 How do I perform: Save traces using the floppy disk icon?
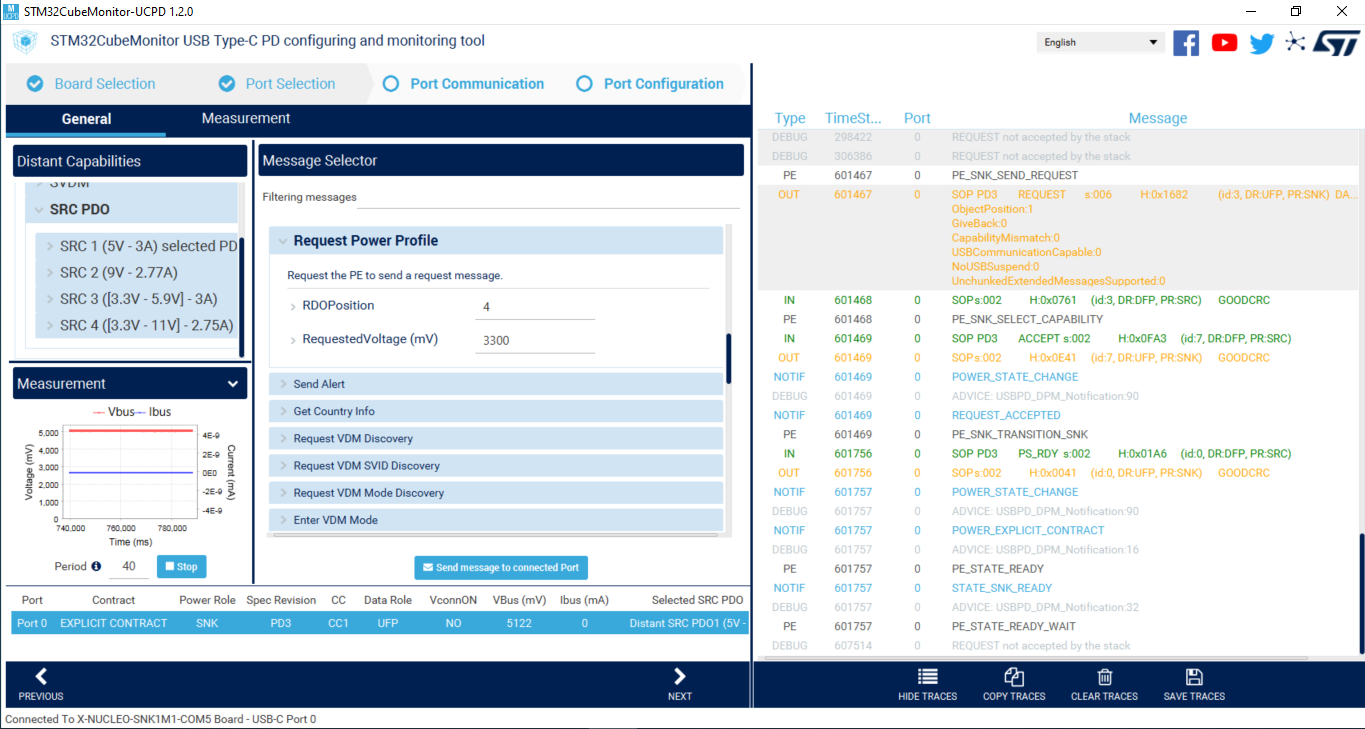pos(1193,684)
